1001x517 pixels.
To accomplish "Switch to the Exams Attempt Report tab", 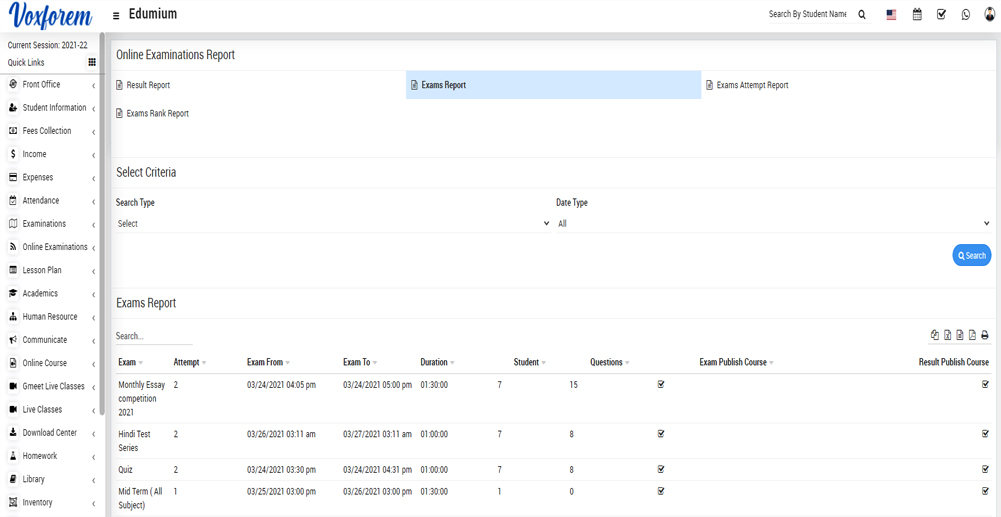I will click(x=752, y=85).
